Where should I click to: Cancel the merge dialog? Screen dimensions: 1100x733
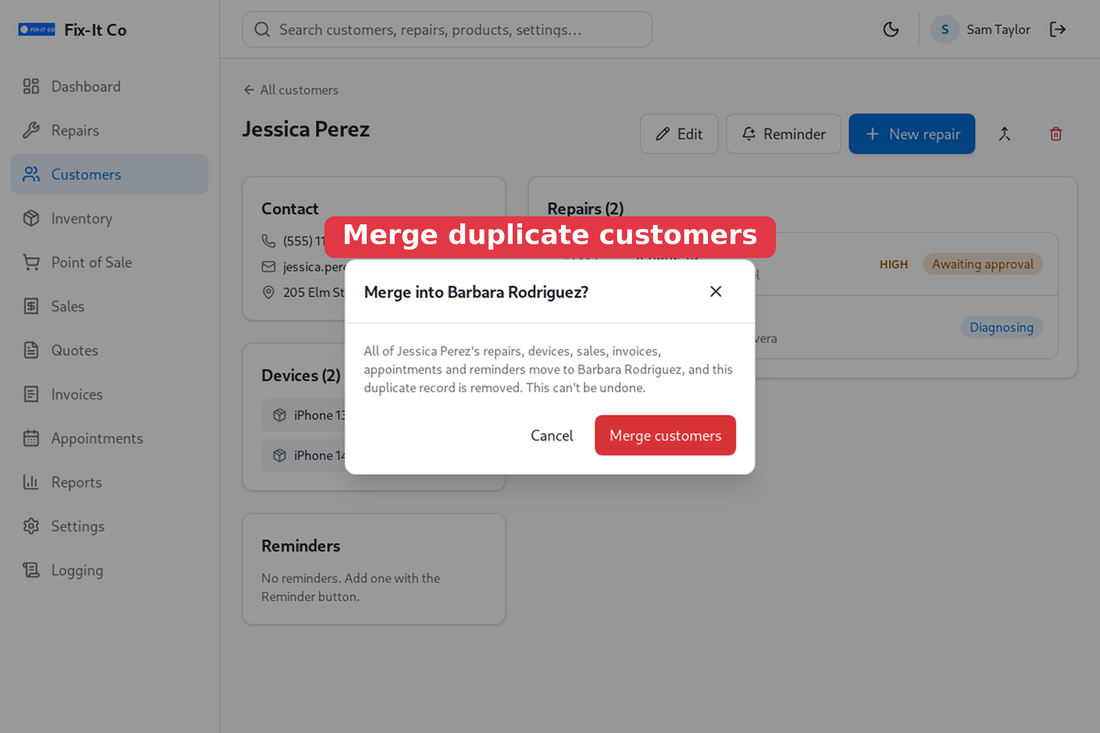[x=551, y=435]
